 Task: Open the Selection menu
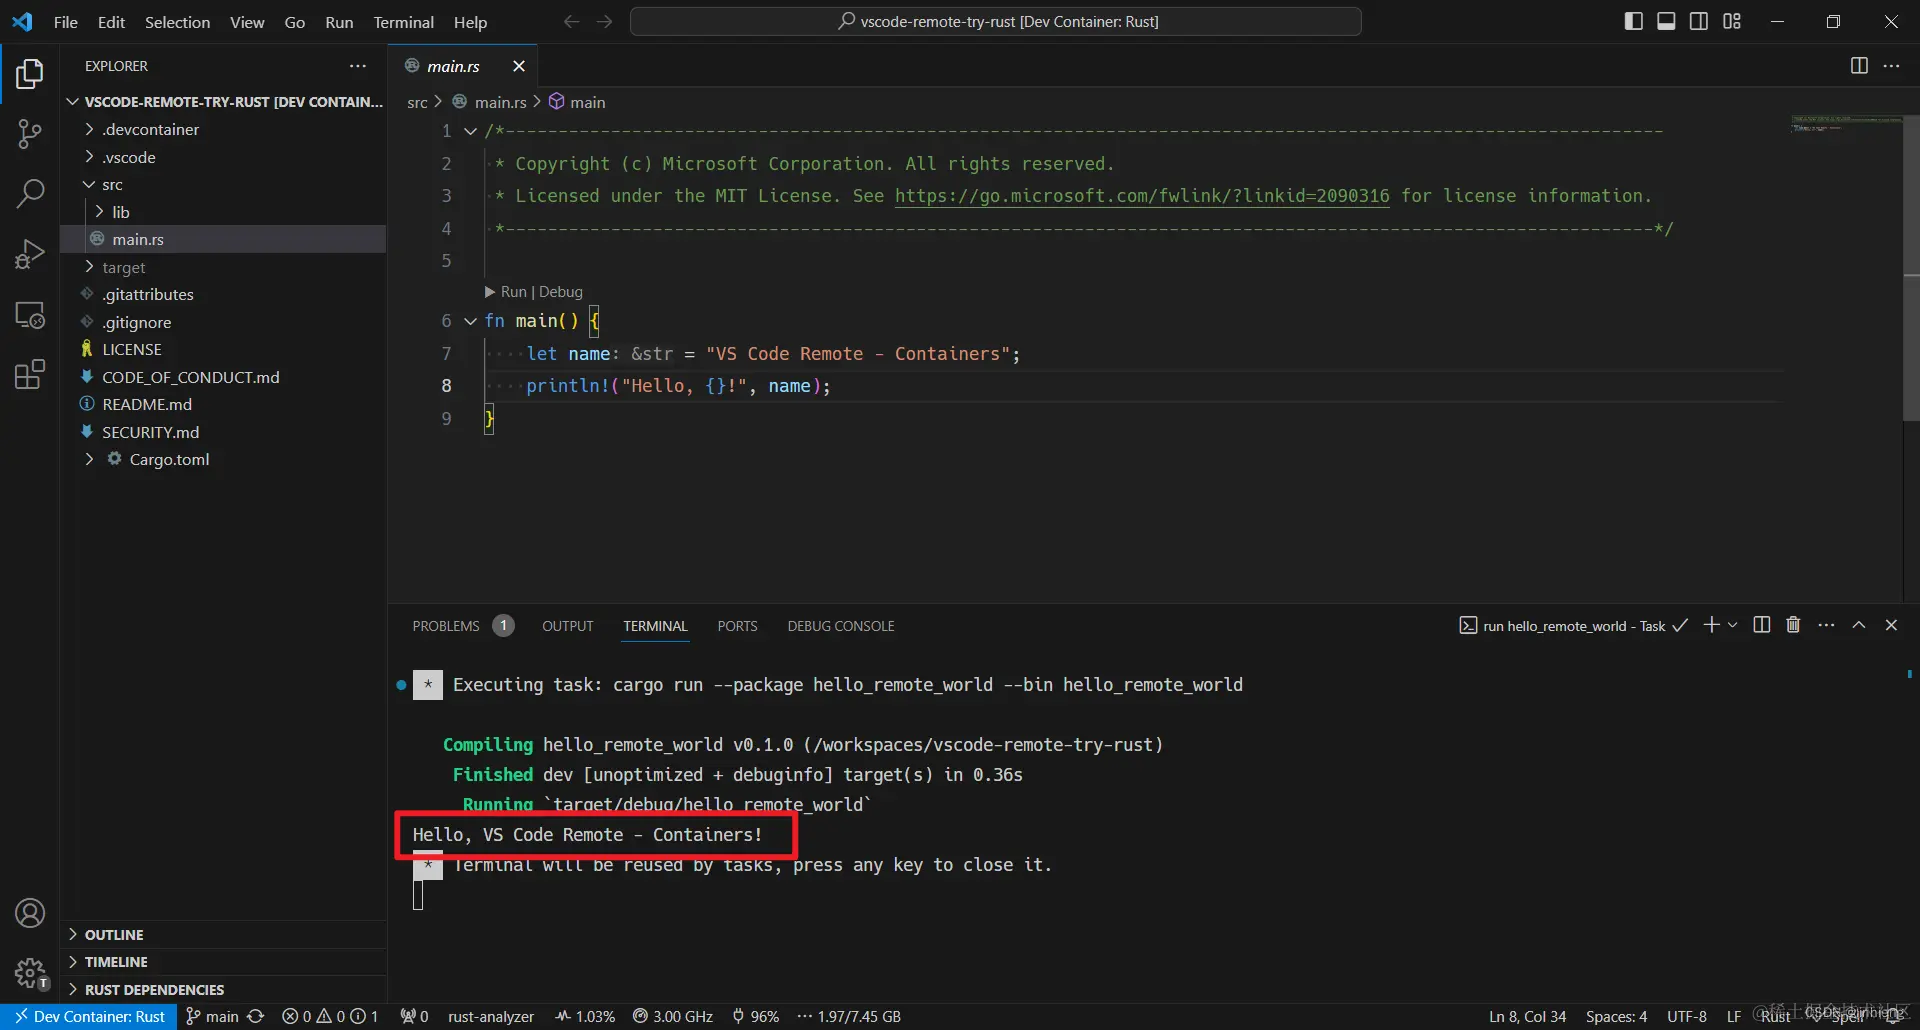point(177,22)
